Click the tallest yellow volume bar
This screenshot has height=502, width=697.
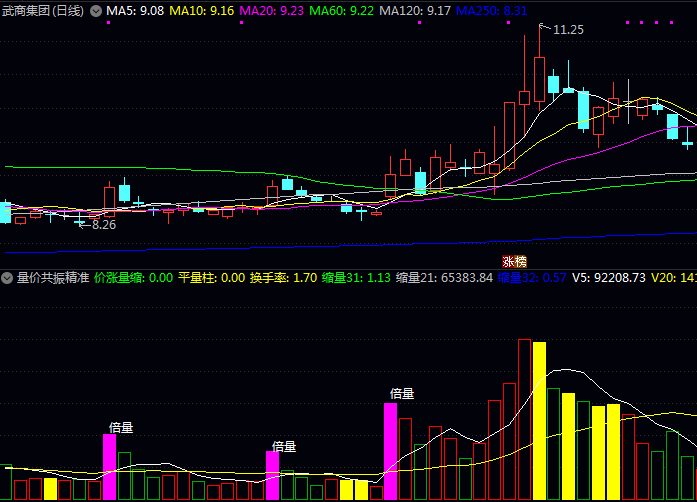(539, 421)
